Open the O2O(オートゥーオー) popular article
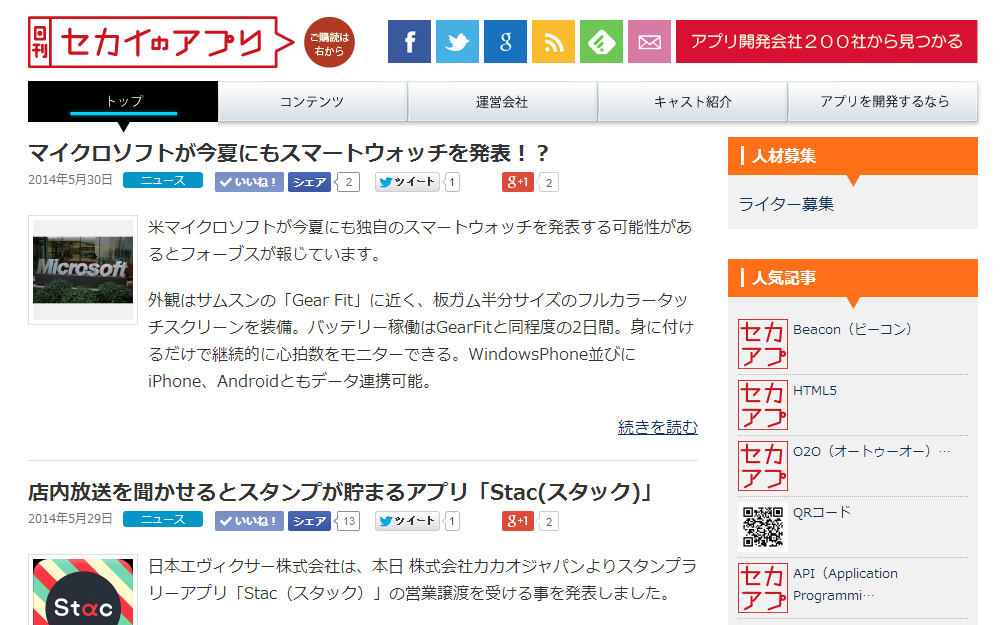This screenshot has width=1004, height=625. [871, 451]
